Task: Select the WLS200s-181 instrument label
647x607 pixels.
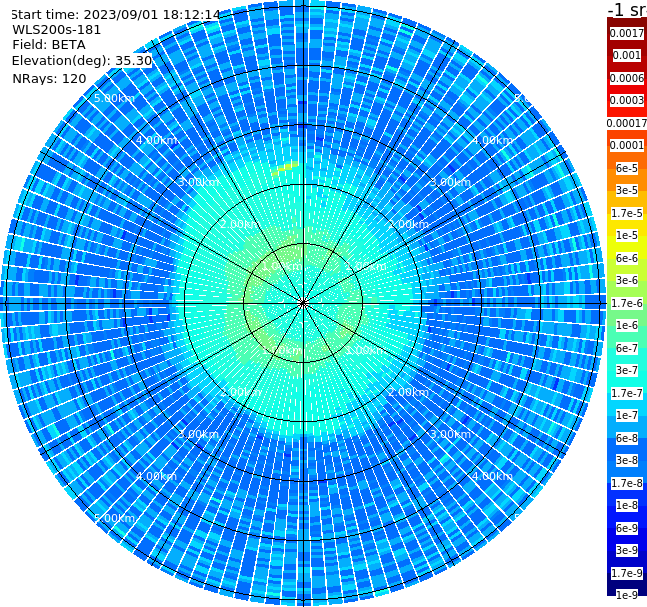Action: click(57, 30)
